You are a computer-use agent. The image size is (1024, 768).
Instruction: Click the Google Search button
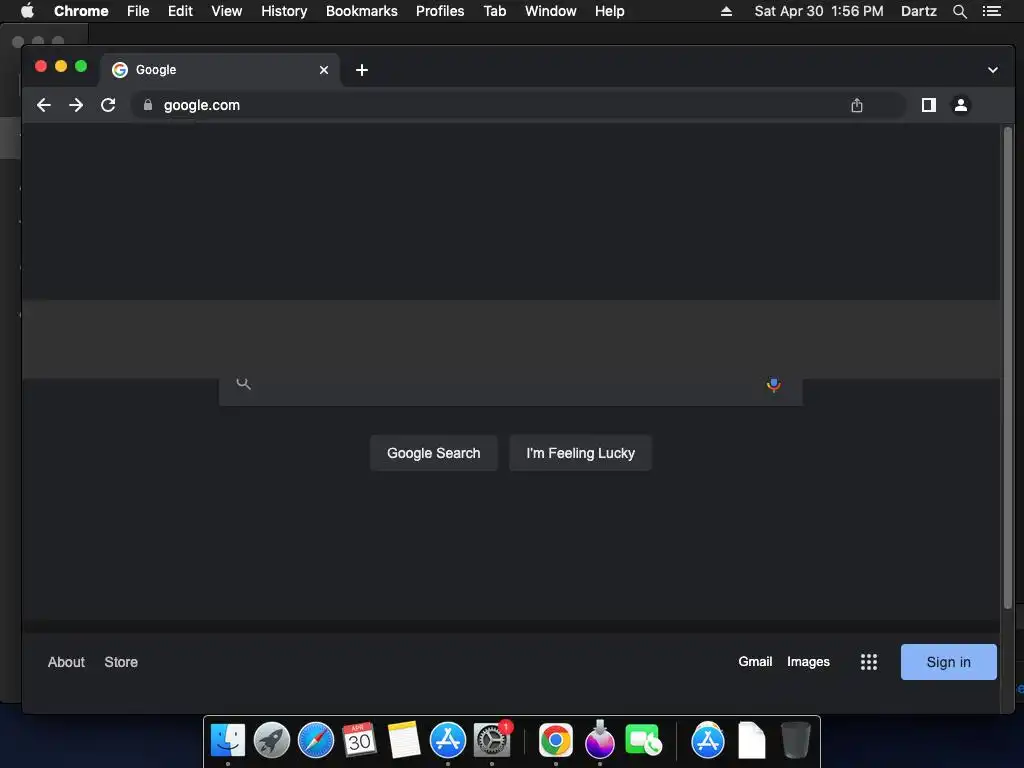[434, 453]
